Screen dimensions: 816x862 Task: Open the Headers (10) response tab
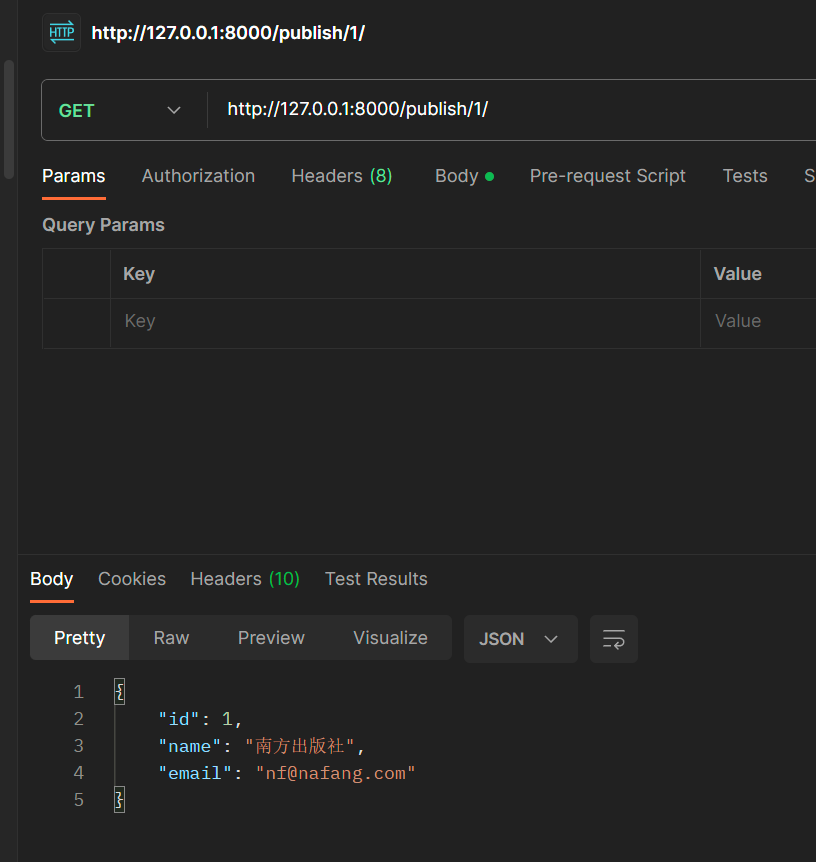click(244, 579)
